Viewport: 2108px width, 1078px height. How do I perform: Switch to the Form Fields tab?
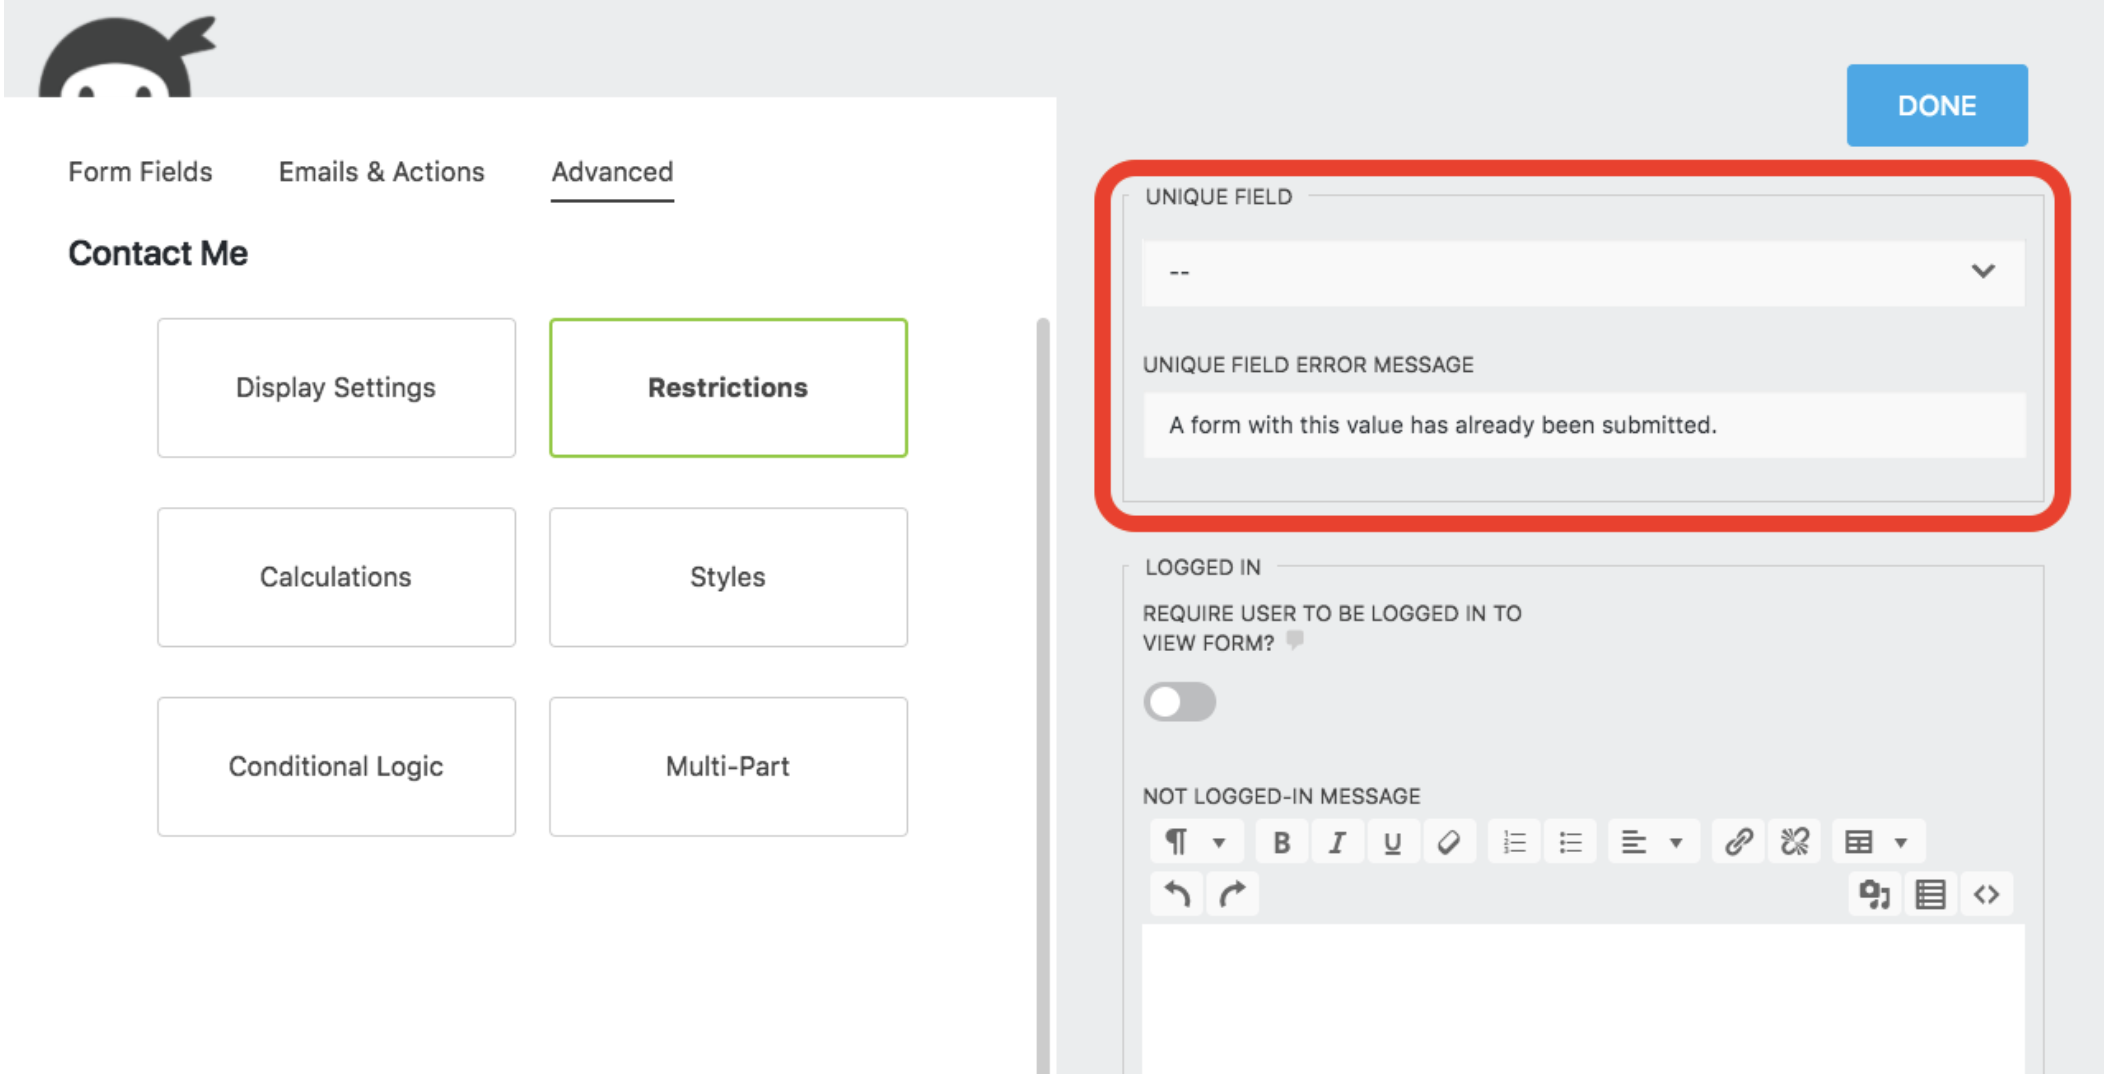[140, 172]
